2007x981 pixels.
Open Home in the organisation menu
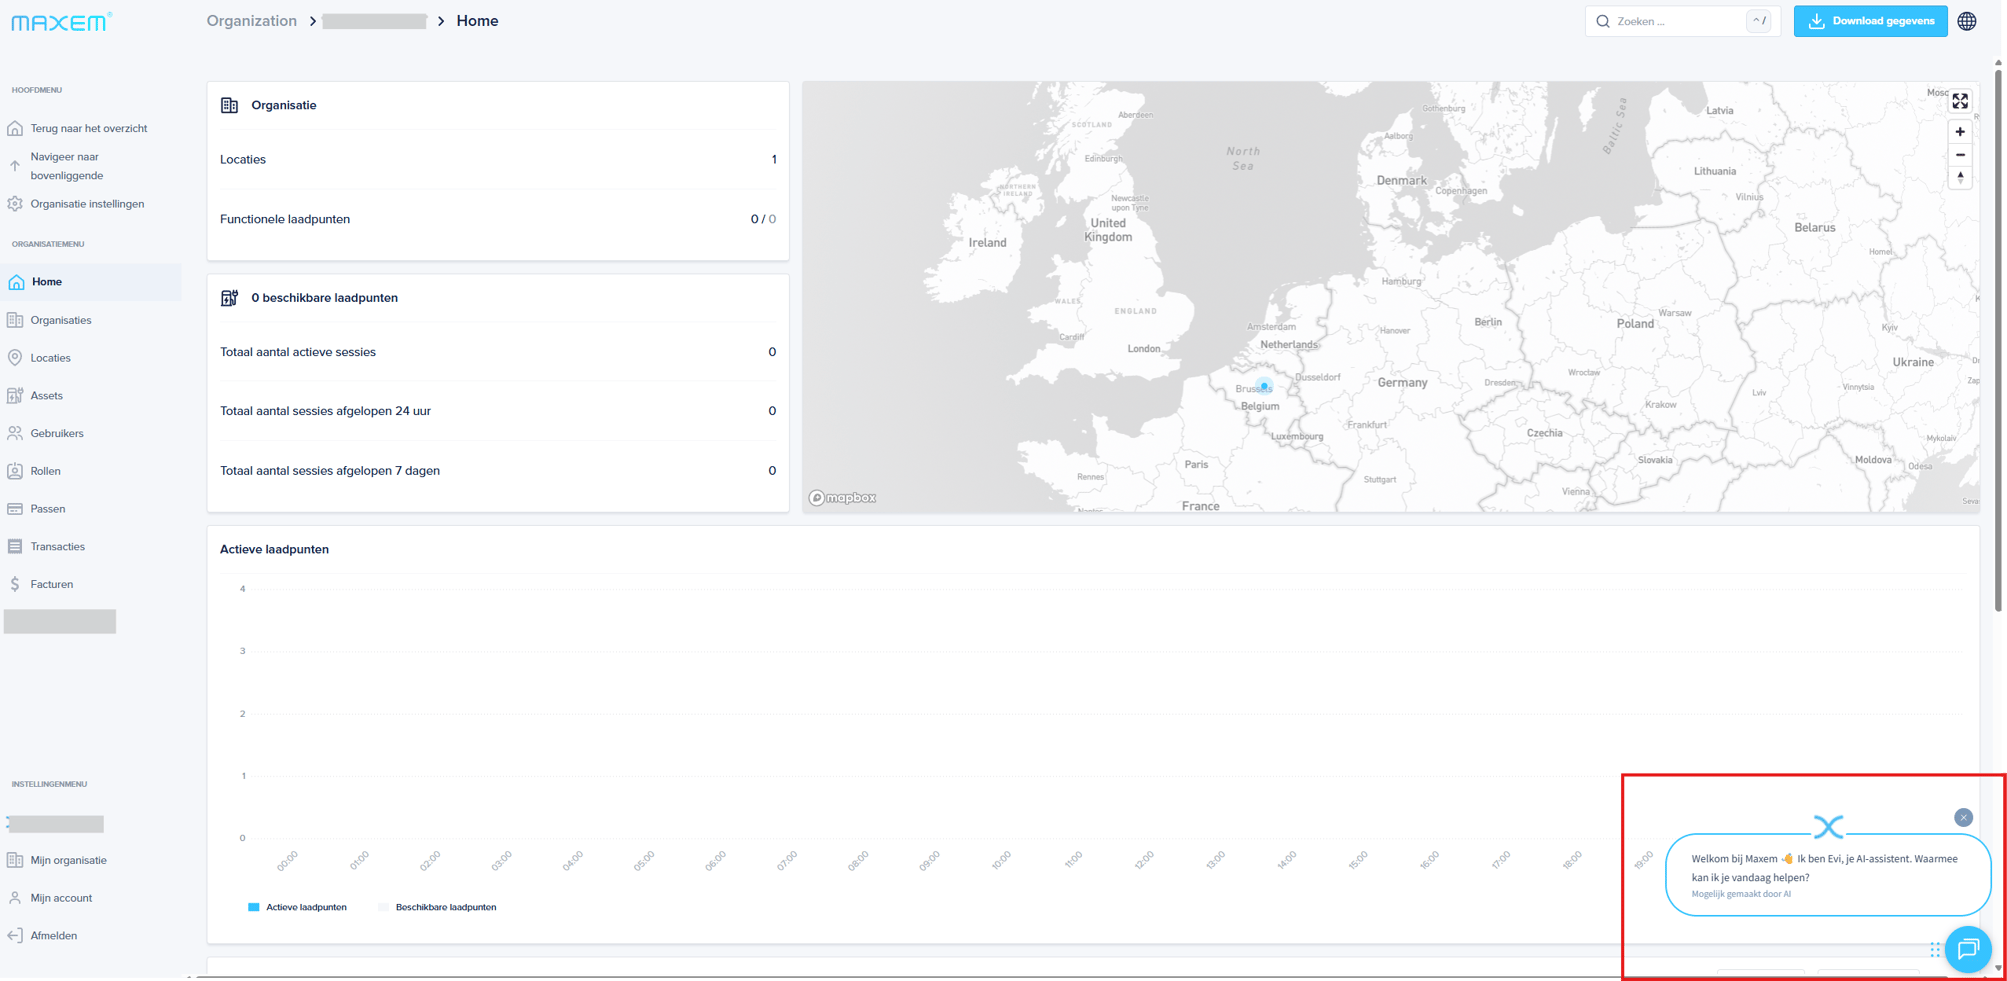(x=91, y=282)
